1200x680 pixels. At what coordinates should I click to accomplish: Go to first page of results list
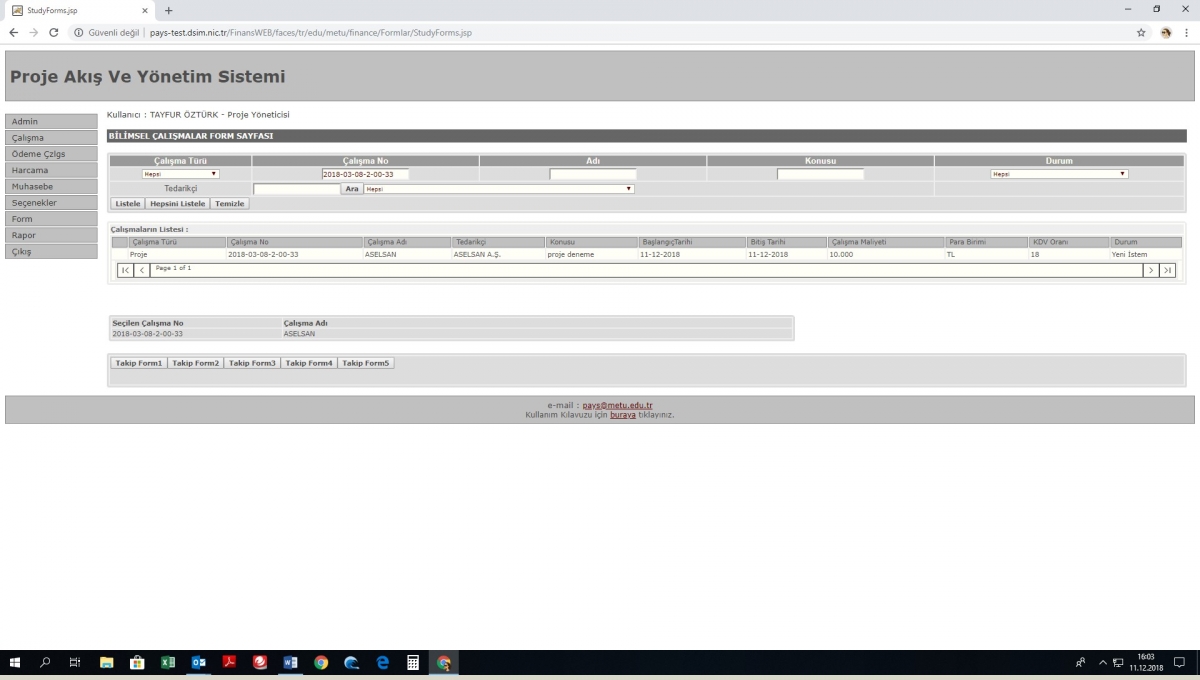(125, 270)
